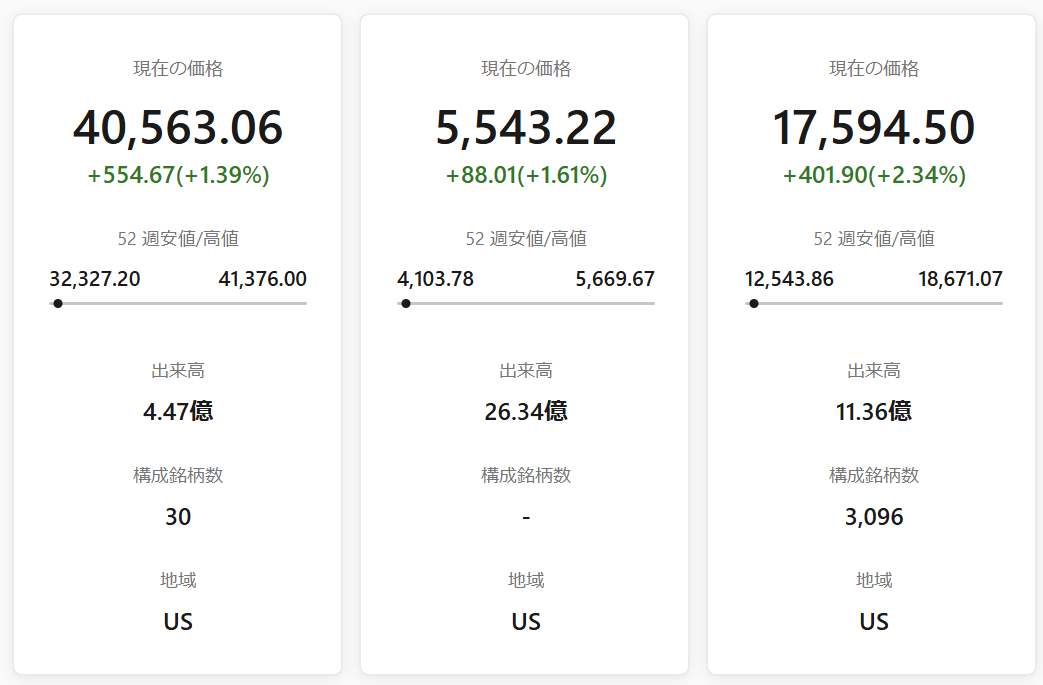Click the 52 週安値/高値 label in the 40,563.06 card
The width and height of the screenshot is (1043, 685).
pos(178,239)
